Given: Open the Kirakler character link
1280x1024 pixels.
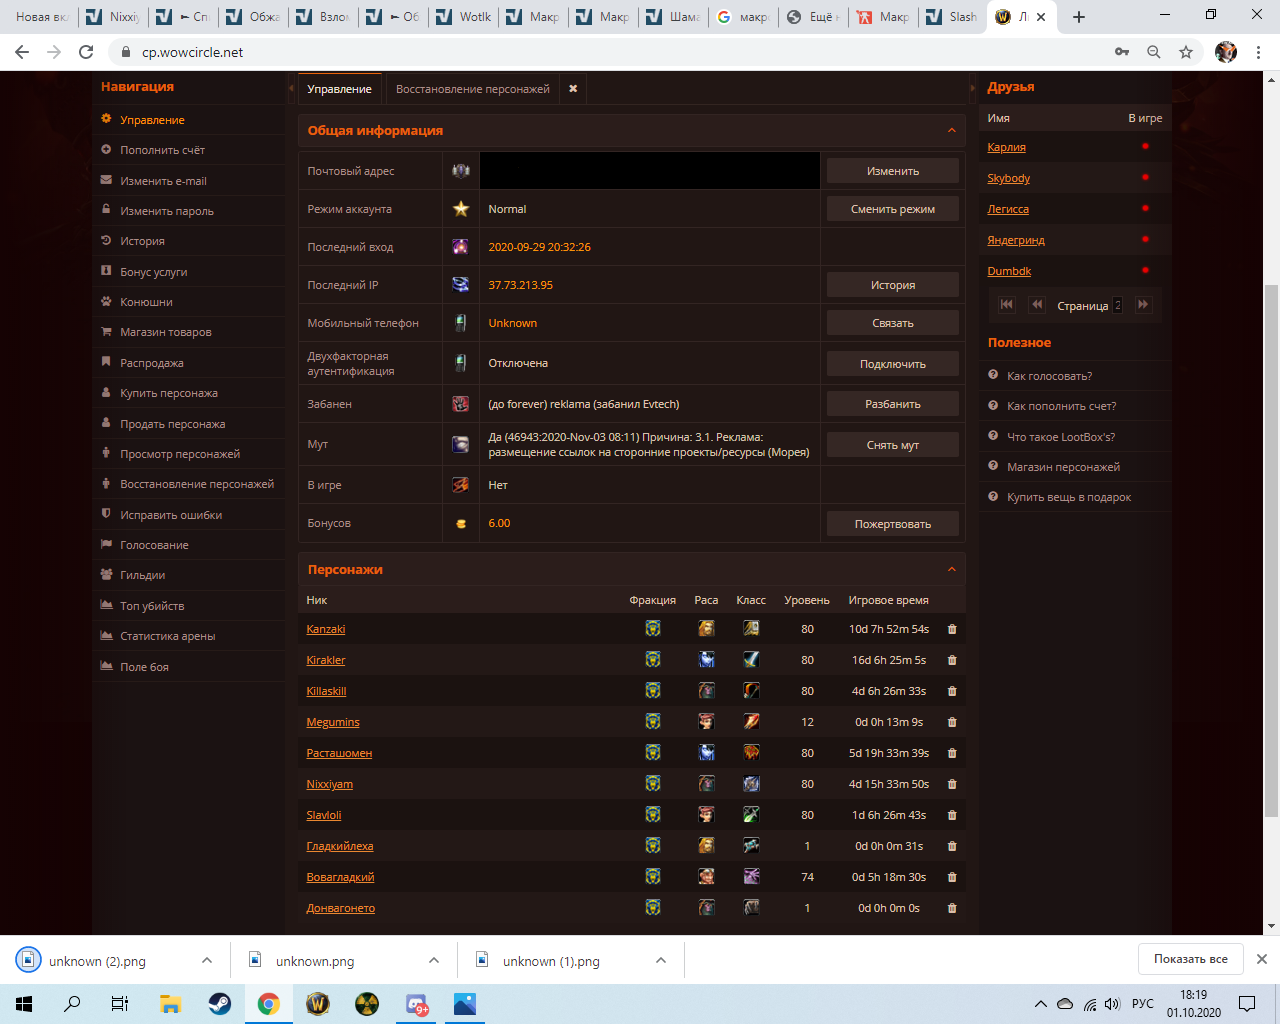Looking at the screenshot, I should [326, 660].
